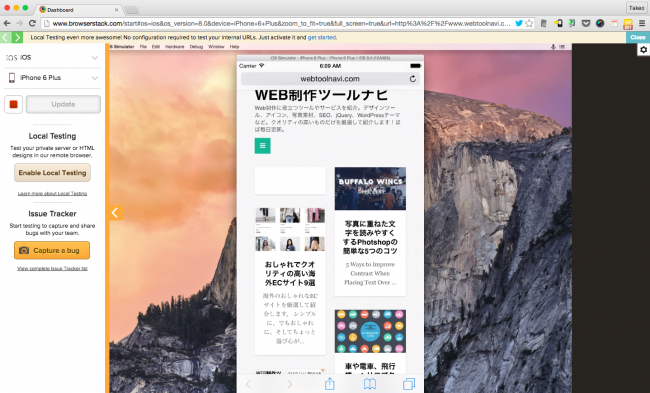Click the gray page extension icon
The image size is (650, 393).
click(x=543, y=24)
